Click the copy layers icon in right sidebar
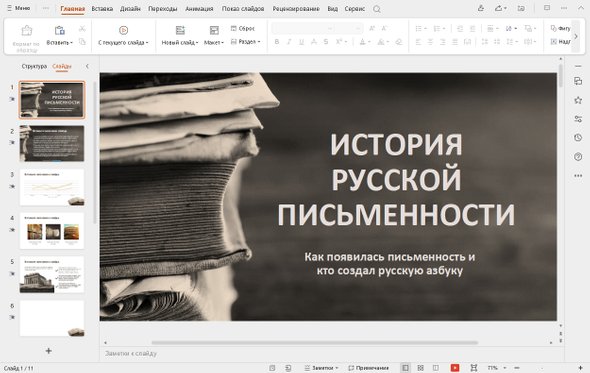The height and width of the screenshot is (373, 590). [x=578, y=81]
